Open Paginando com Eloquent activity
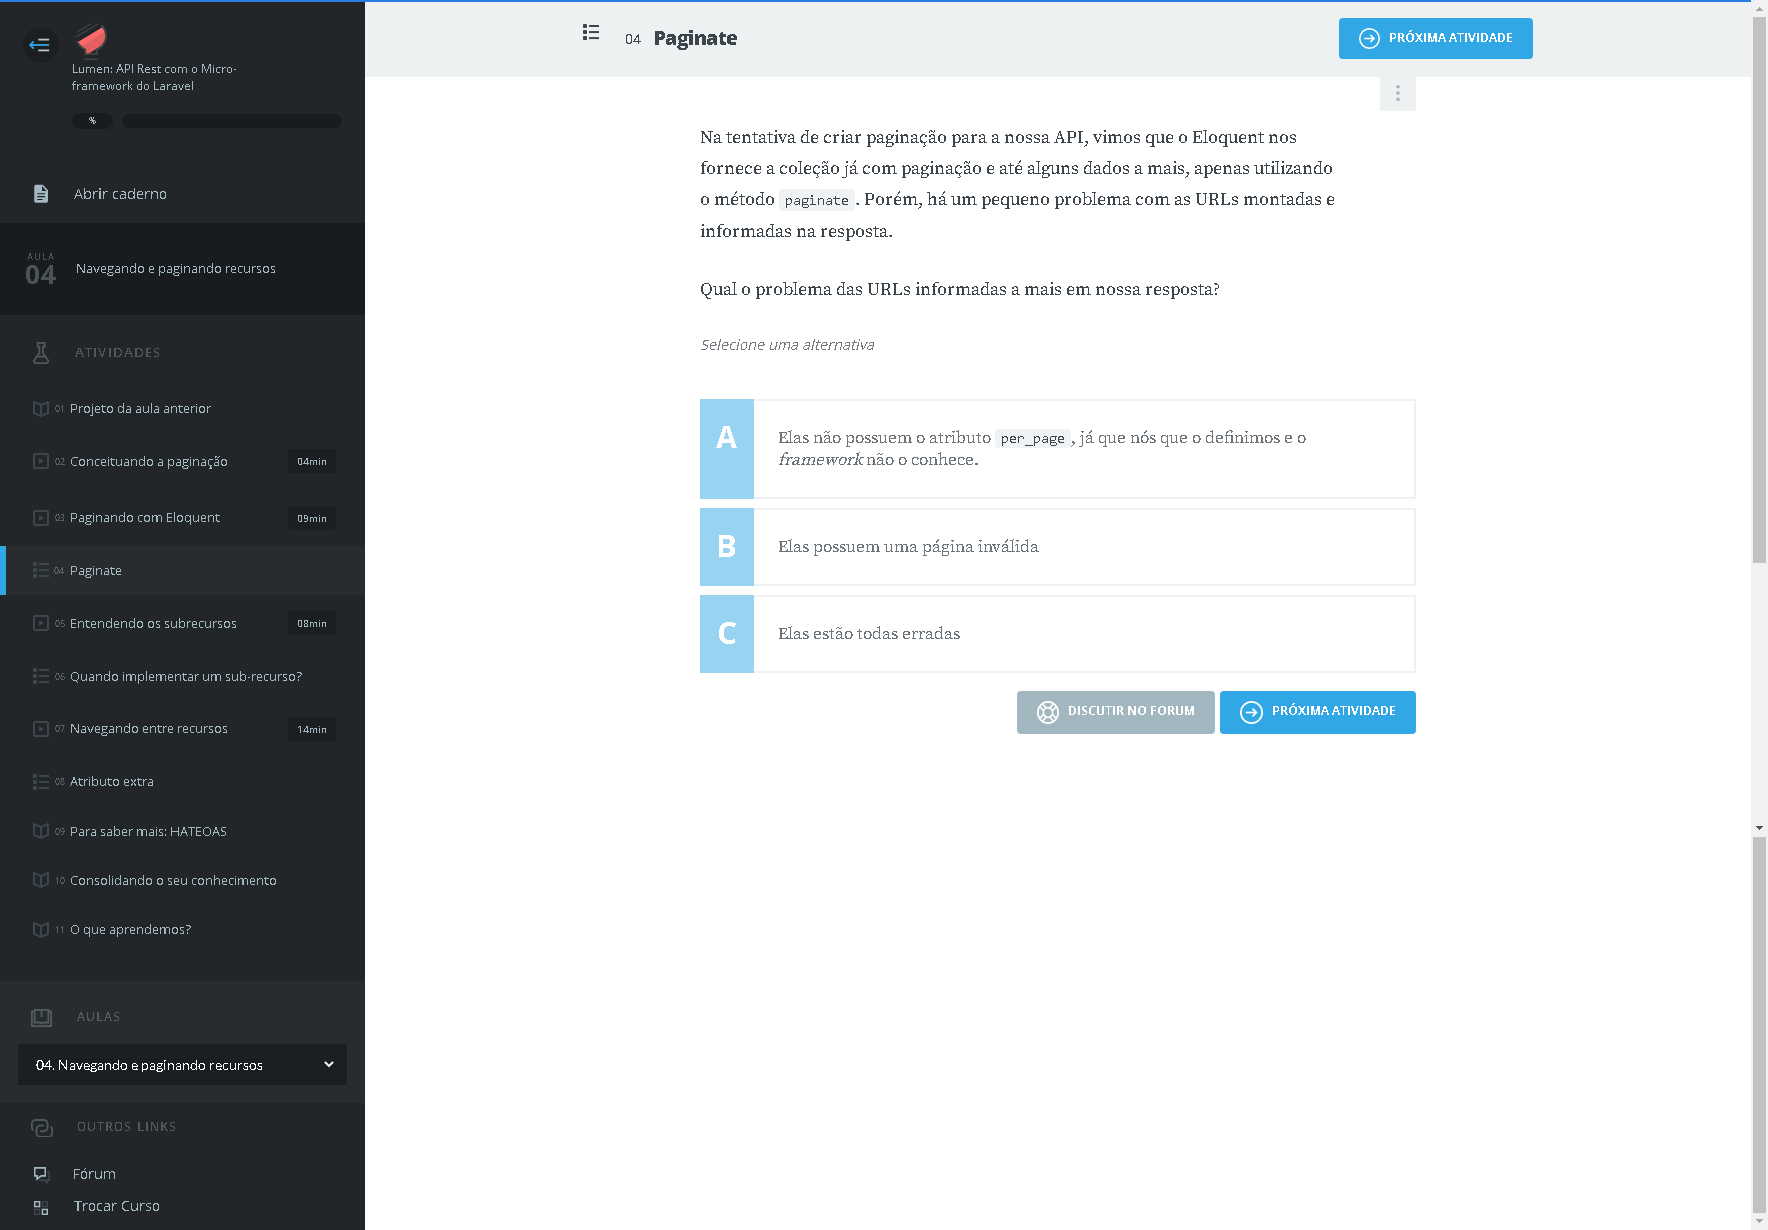Viewport: 1768px width, 1230px height. coord(145,518)
